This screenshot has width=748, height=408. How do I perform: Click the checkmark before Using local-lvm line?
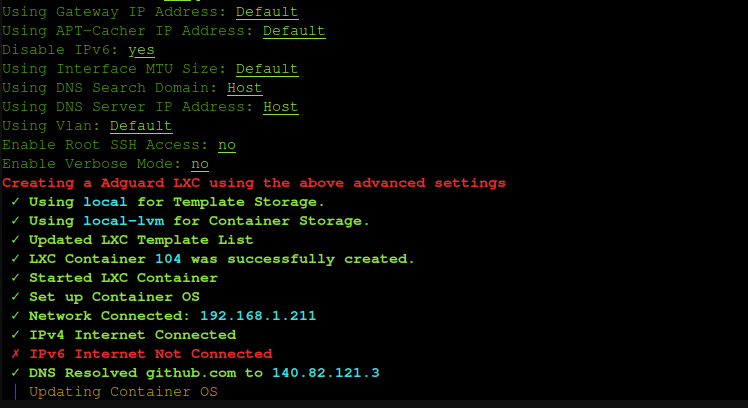coord(15,221)
